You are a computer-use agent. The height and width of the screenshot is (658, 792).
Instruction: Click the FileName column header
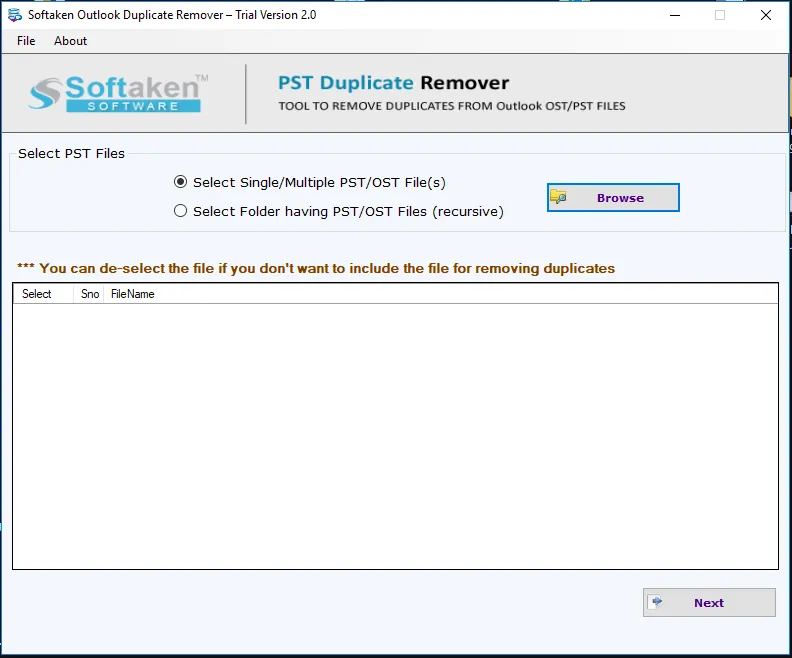(x=132, y=294)
